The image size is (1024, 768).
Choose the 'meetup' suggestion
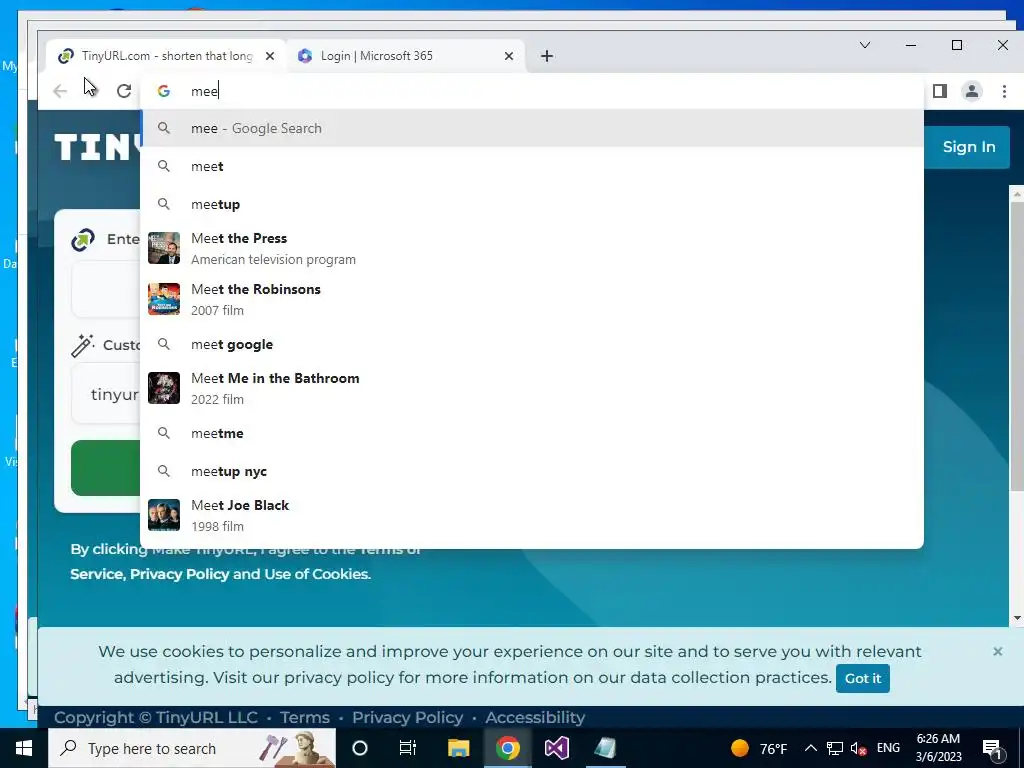pyautogui.click(x=532, y=204)
